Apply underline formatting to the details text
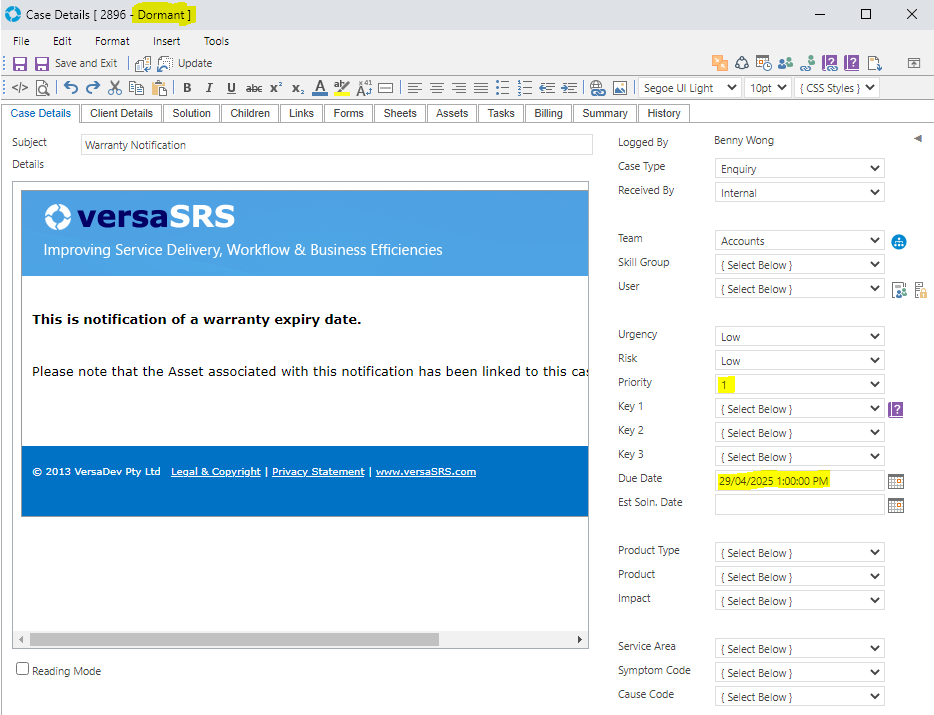The width and height of the screenshot is (934, 715). click(x=231, y=88)
